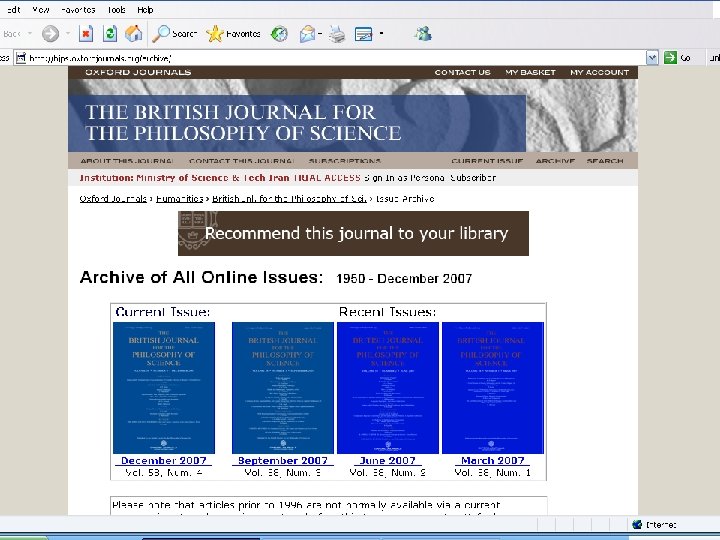Screen dimensions: 720x540
Task: Click the journal title header banner
Action: tap(297, 123)
